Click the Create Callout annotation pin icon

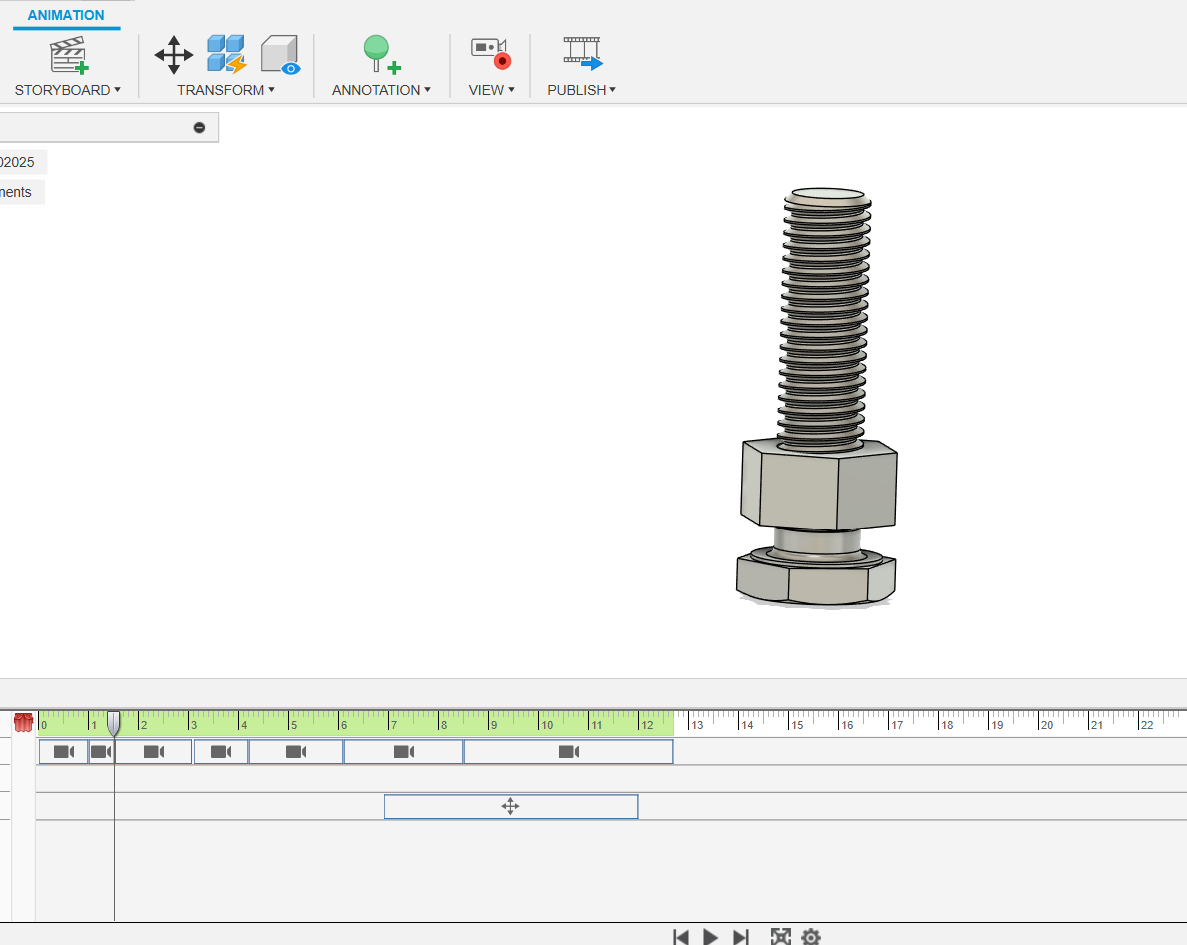[x=380, y=55]
